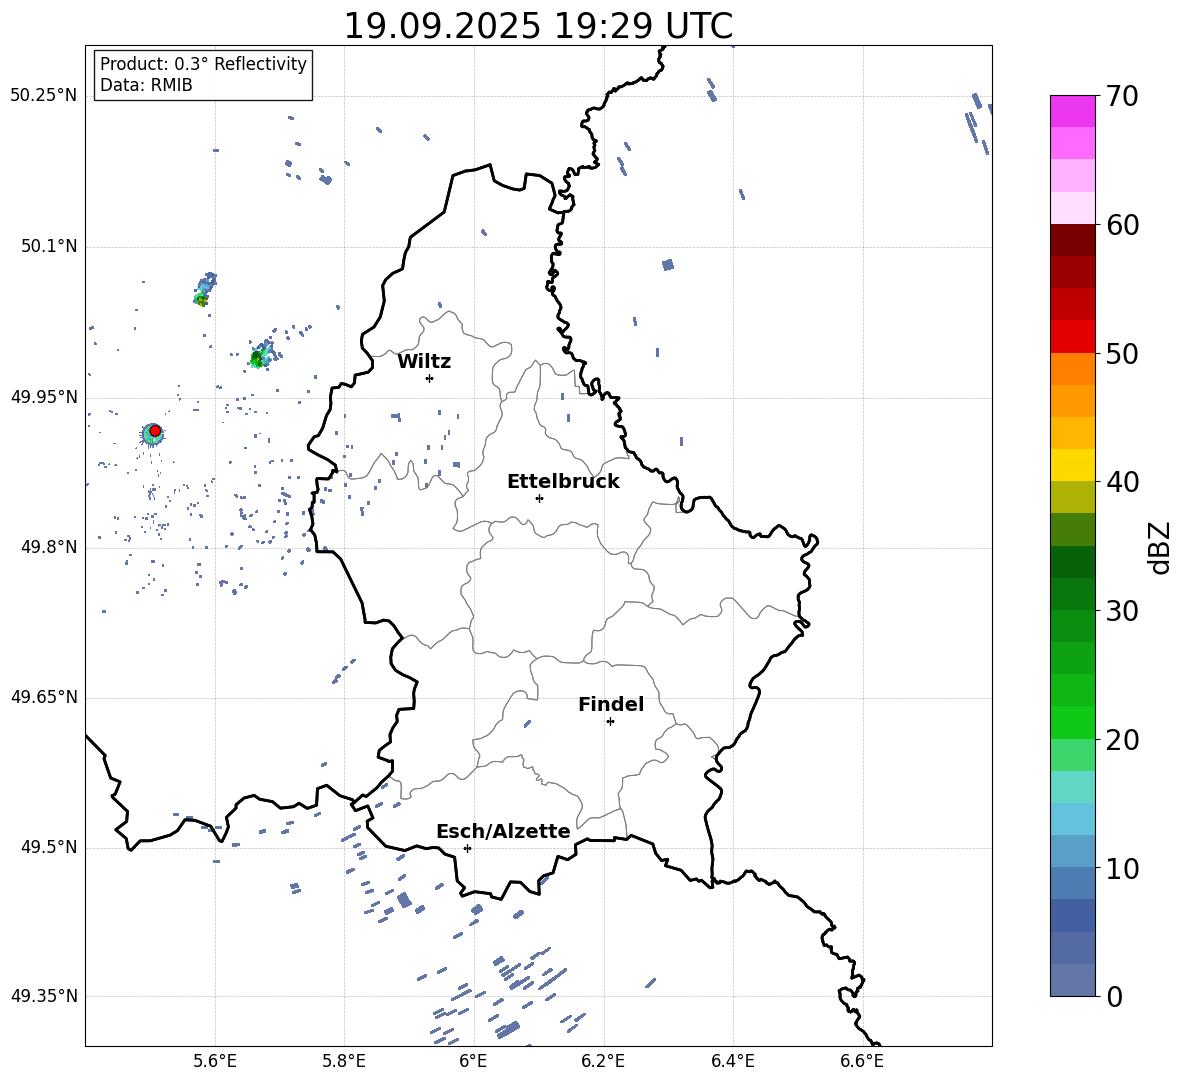Screen dimensions: 1184x1081
Task: Click the red radar echo dot
Action: pos(155,431)
